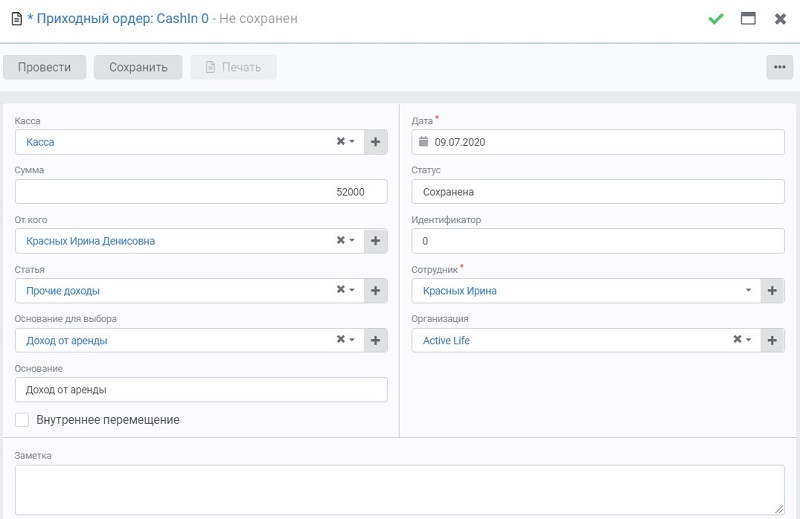Clear the Active Life organization value
Image resolution: width=800 pixels, height=519 pixels.
click(x=737, y=339)
